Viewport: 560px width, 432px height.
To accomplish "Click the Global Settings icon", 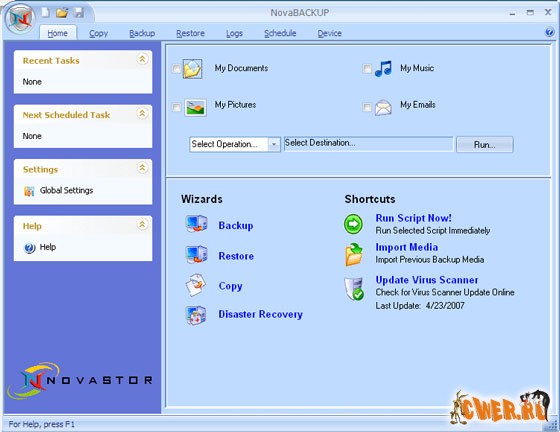I will 29,191.
